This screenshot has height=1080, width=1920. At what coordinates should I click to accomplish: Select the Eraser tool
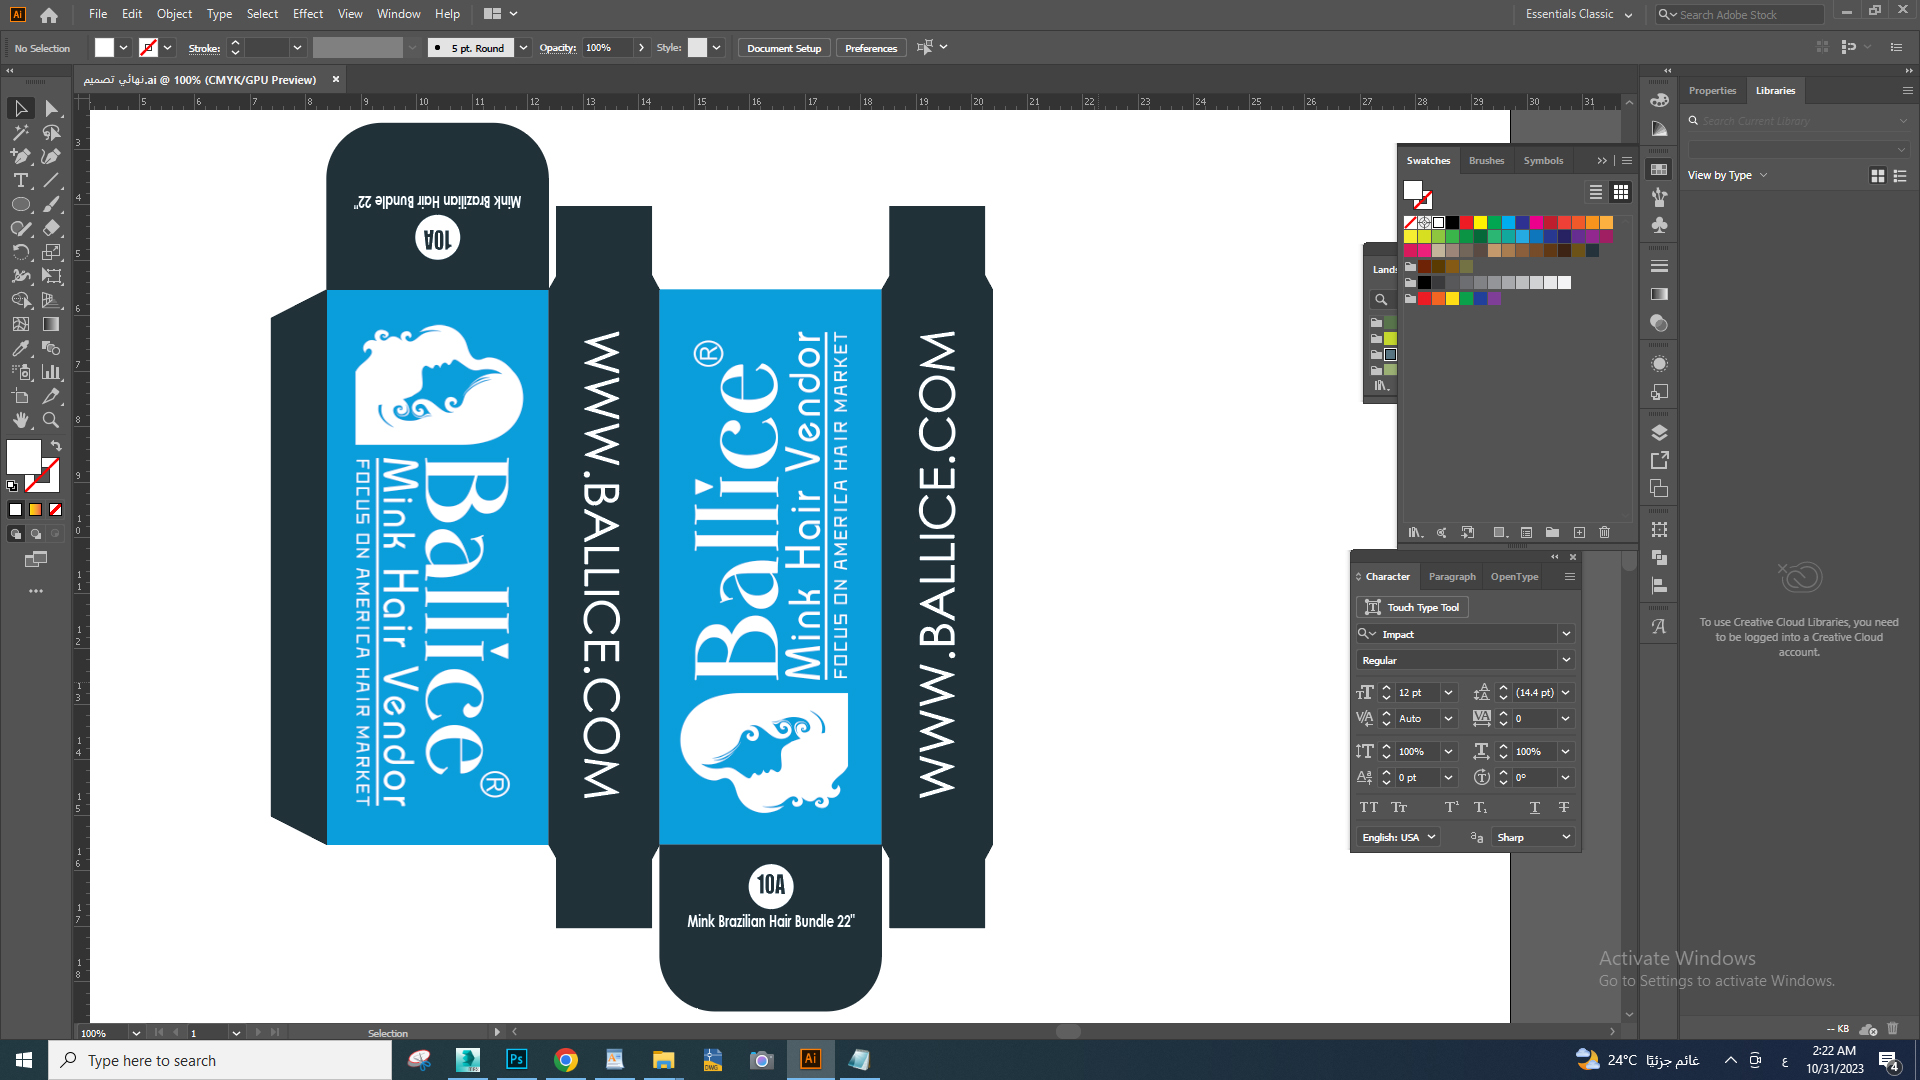tap(52, 228)
